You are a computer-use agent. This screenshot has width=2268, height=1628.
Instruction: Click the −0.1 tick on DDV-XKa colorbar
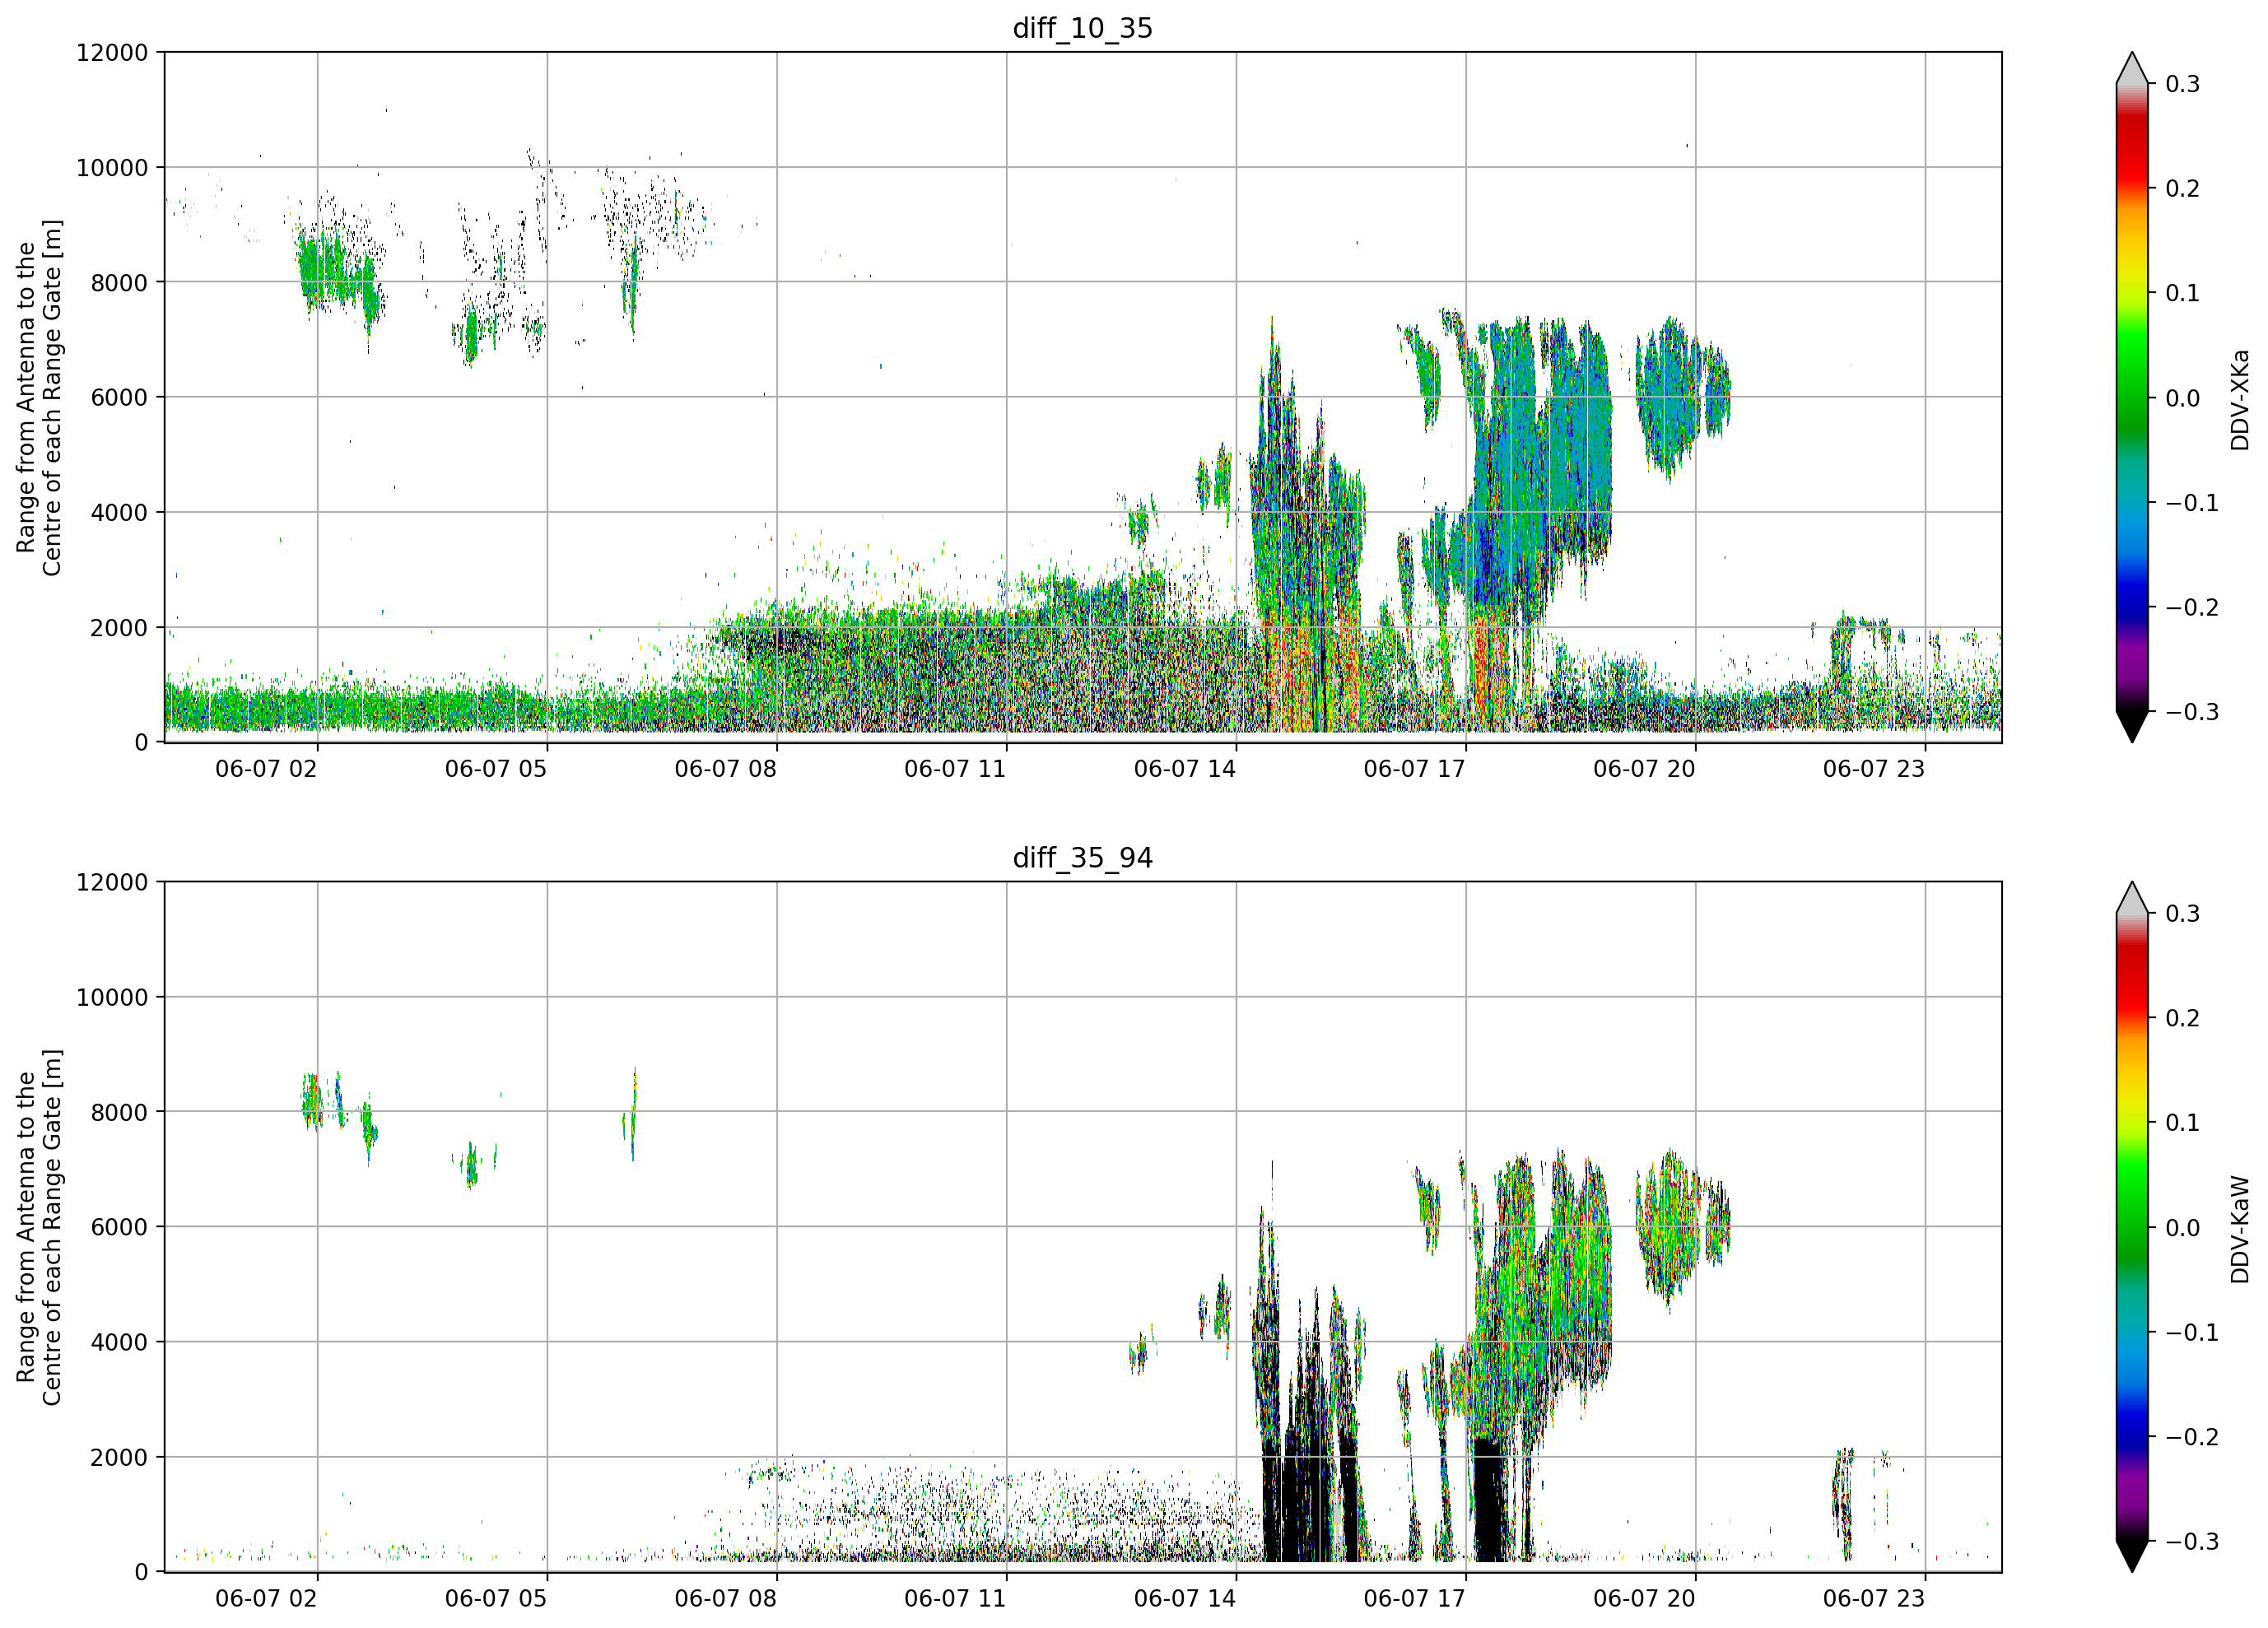[2191, 503]
